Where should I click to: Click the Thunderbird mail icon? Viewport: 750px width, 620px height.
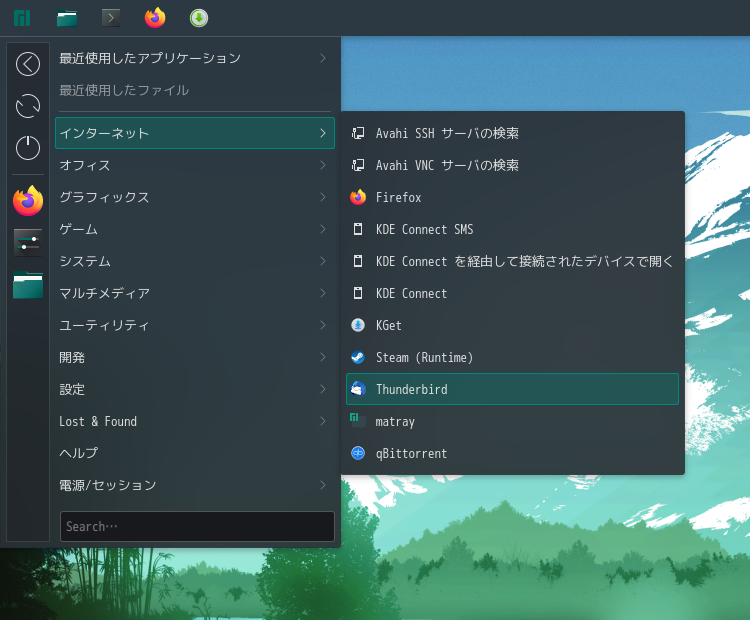pos(358,389)
